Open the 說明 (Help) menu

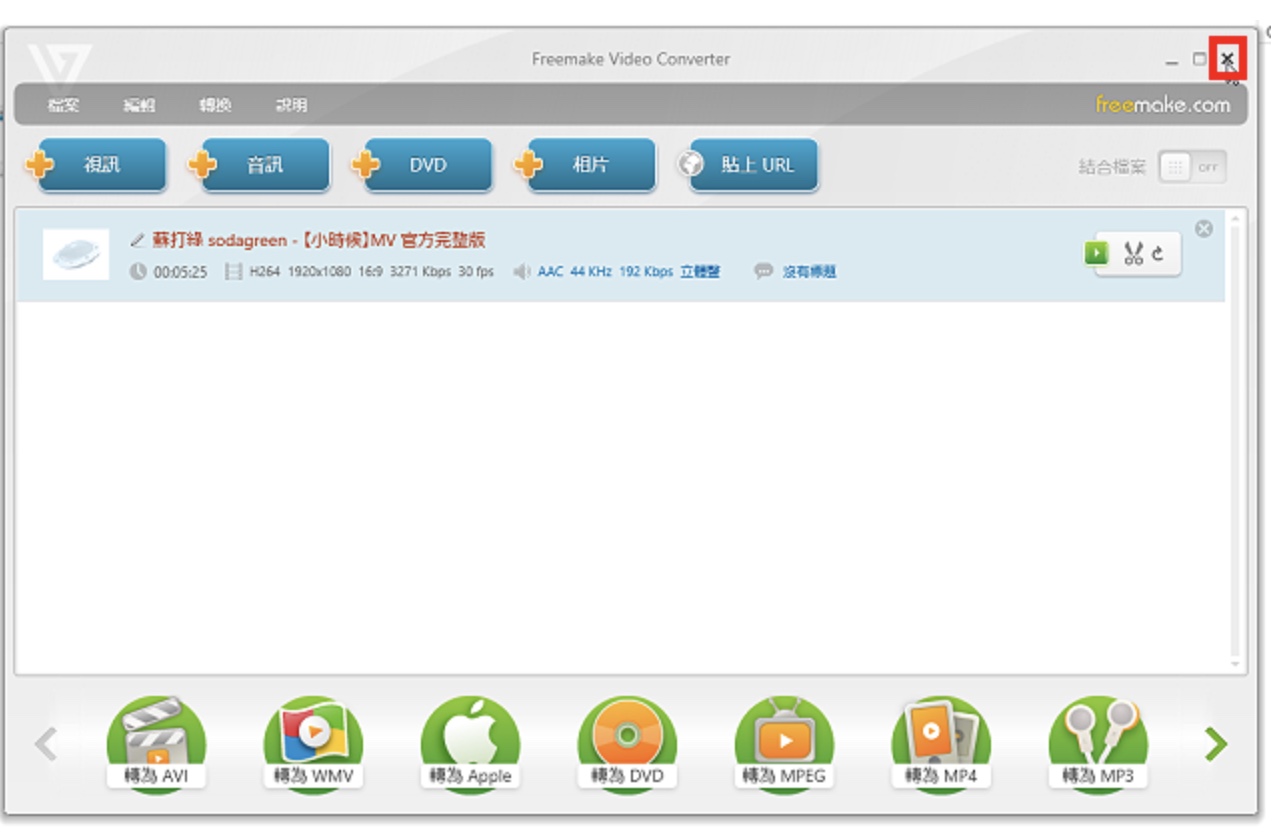point(292,105)
